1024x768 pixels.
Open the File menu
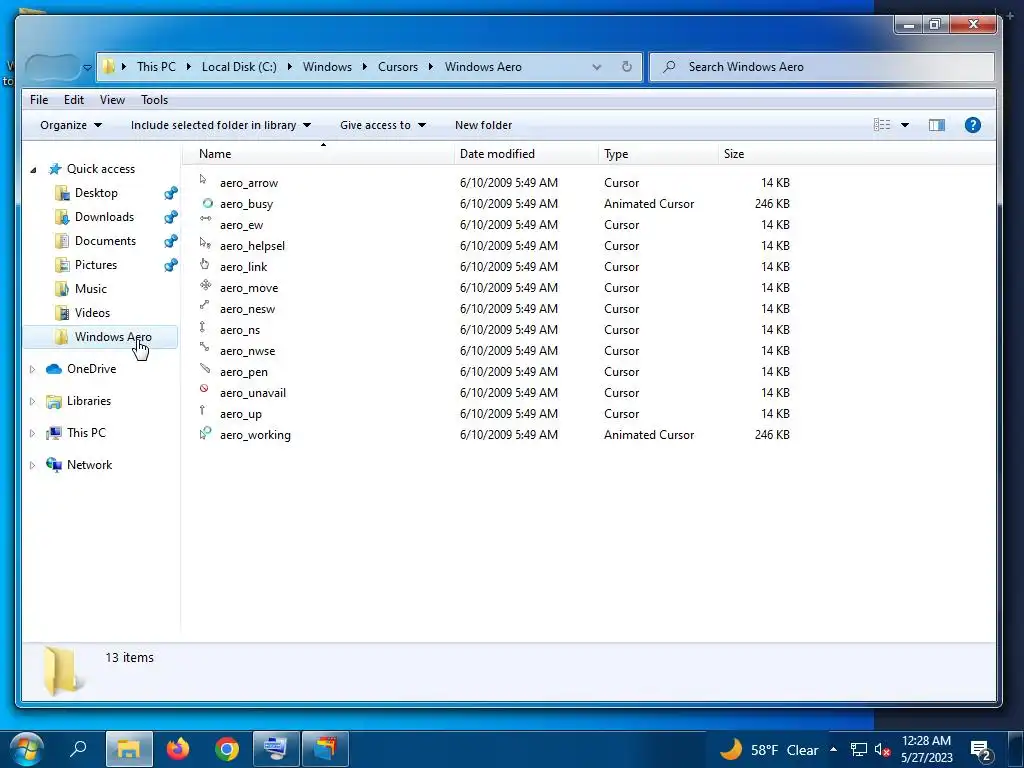39,100
